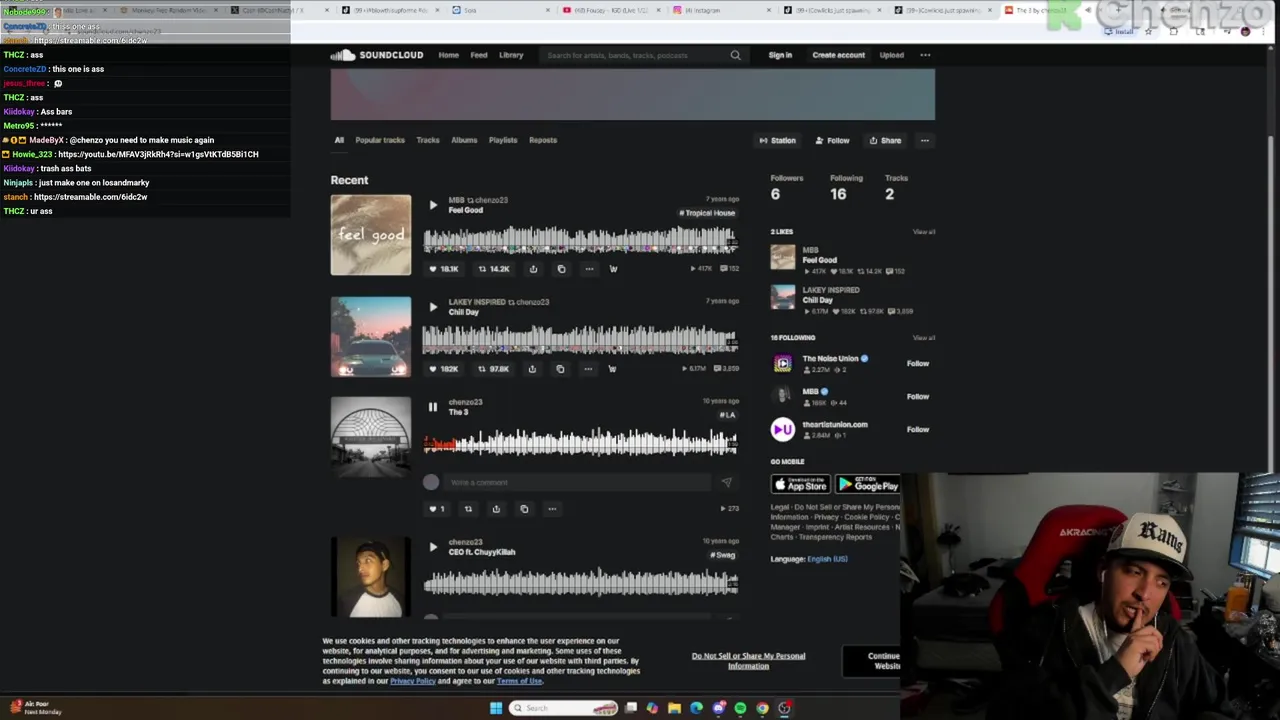Copy link for Feel Good track

coord(561,269)
